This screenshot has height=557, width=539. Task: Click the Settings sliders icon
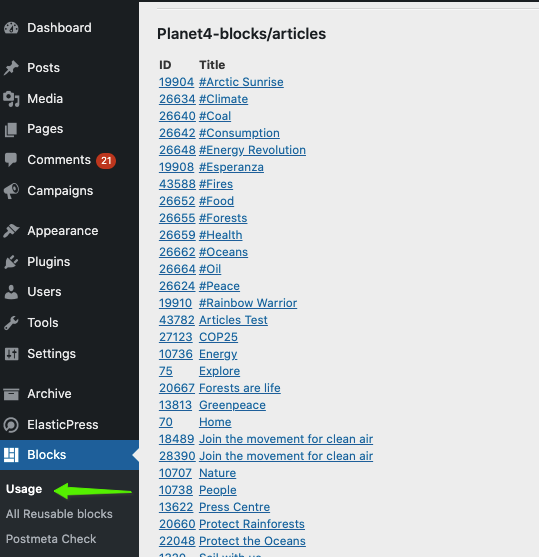click(11, 354)
